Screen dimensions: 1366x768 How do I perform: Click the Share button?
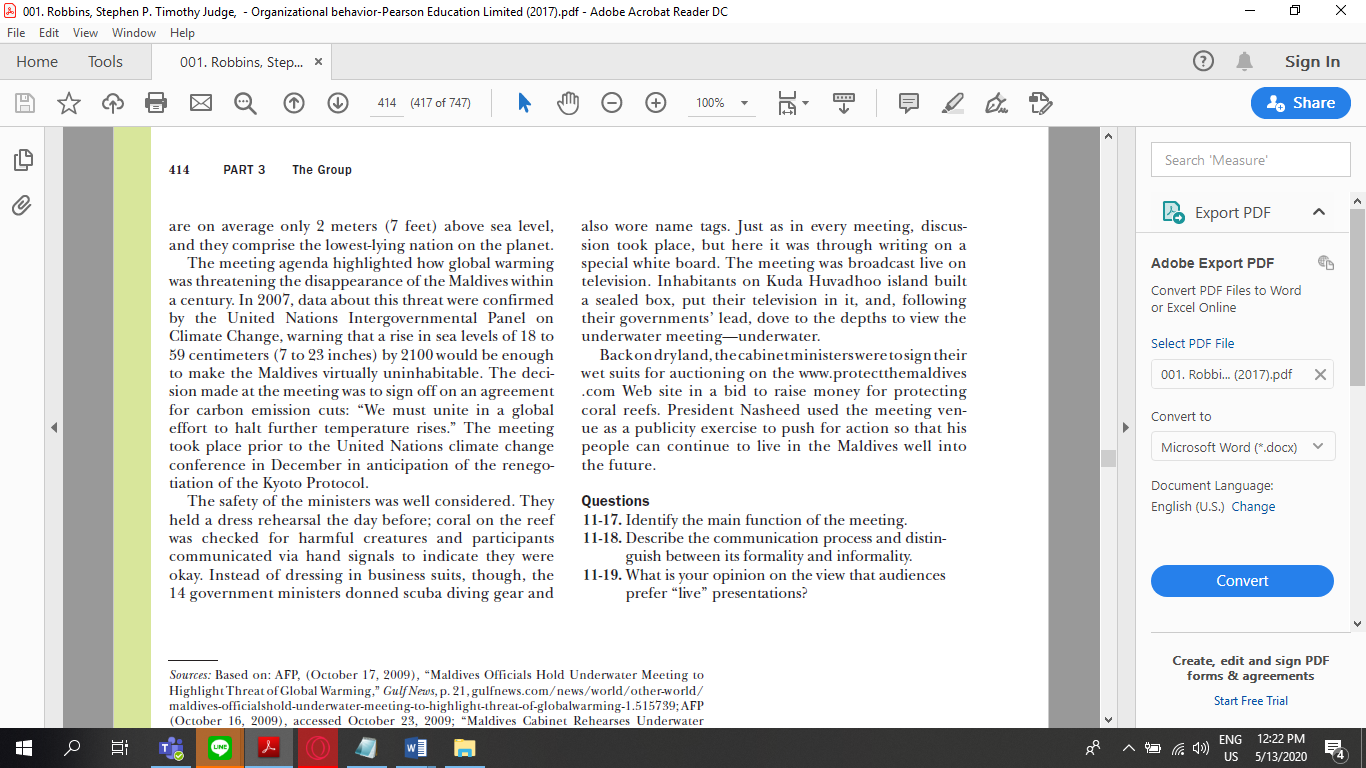[1300, 103]
